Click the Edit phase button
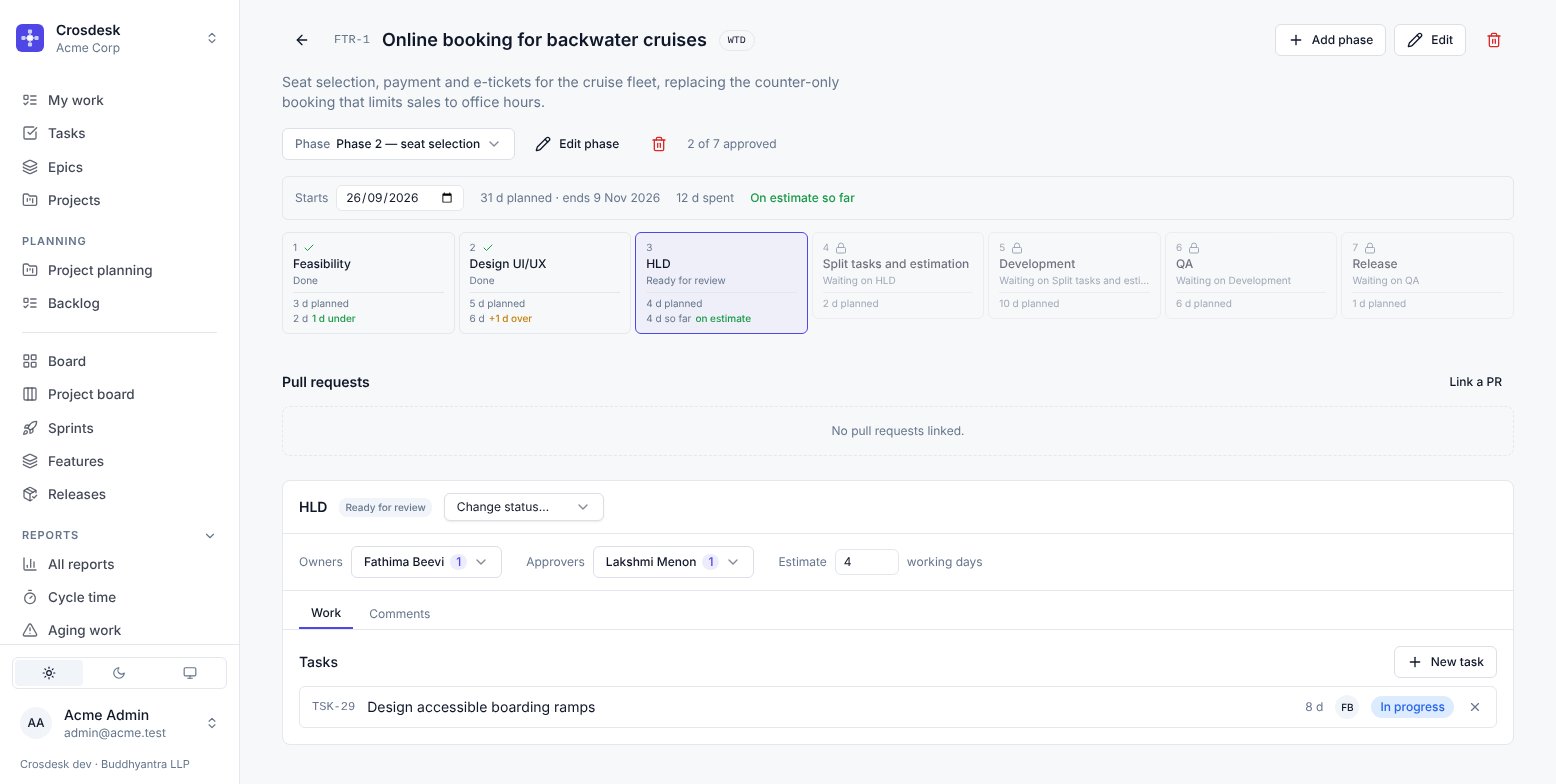 point(577,144)
